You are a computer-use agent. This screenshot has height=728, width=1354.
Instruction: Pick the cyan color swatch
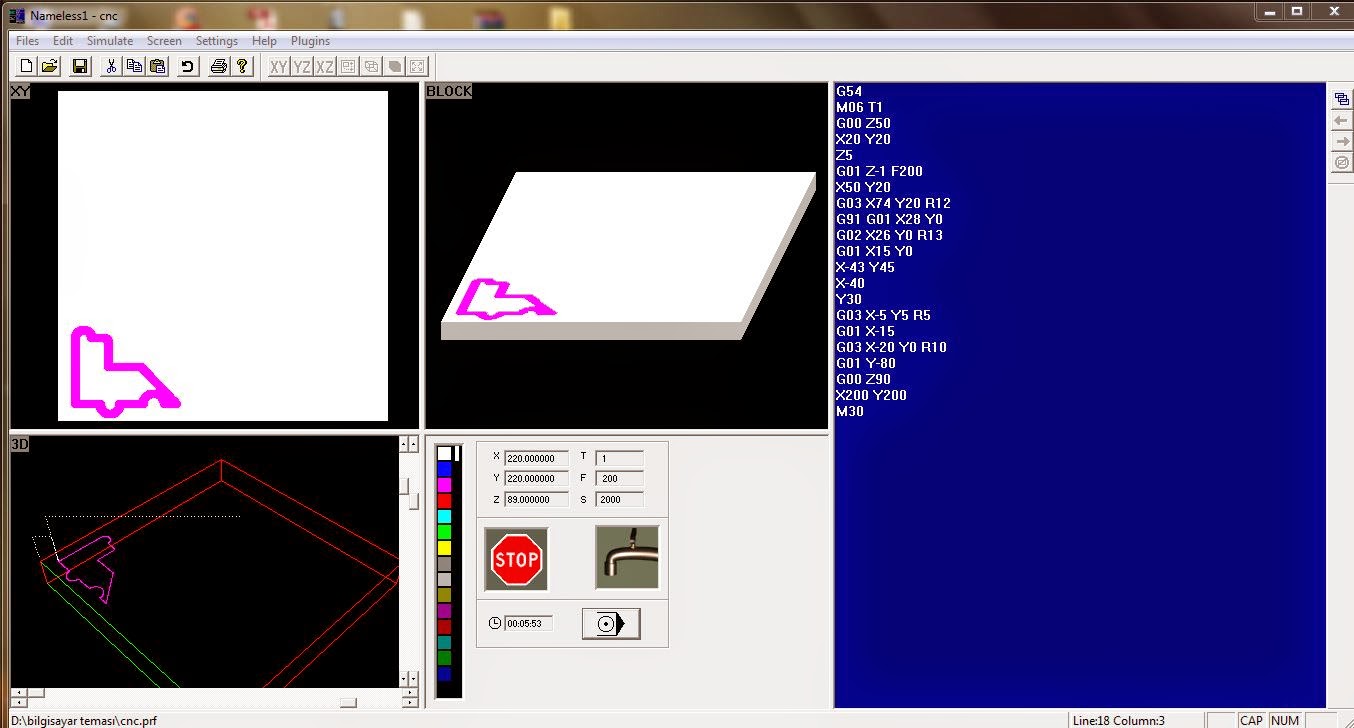pyautogui.click(x=444, y=516)
